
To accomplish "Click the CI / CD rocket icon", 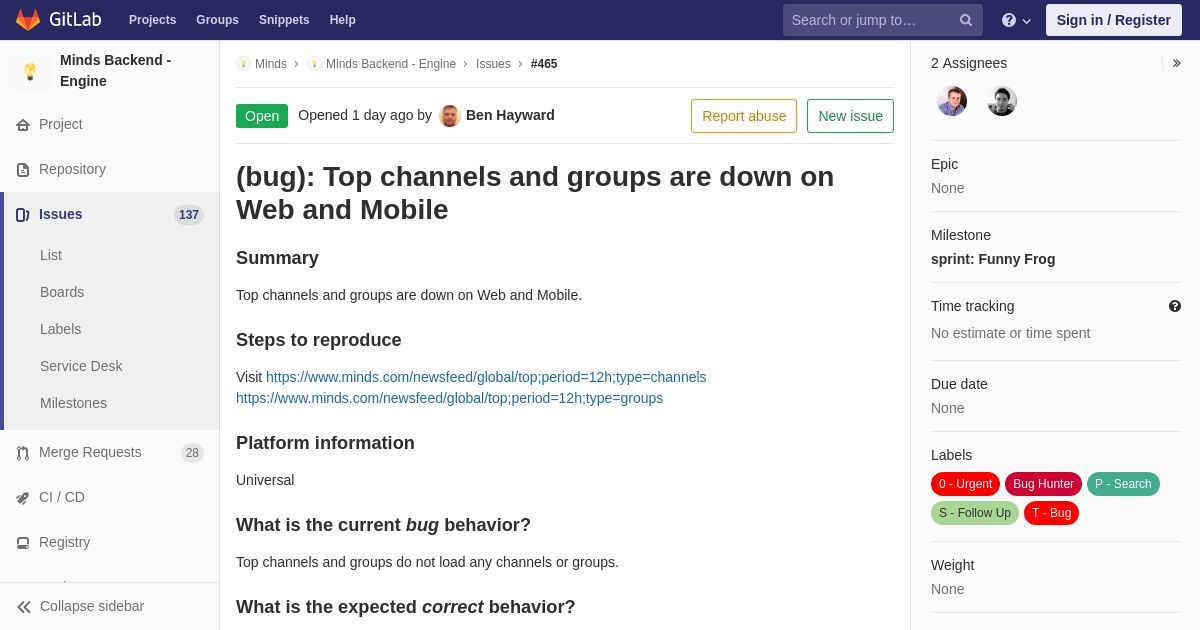I will point(23,498).
